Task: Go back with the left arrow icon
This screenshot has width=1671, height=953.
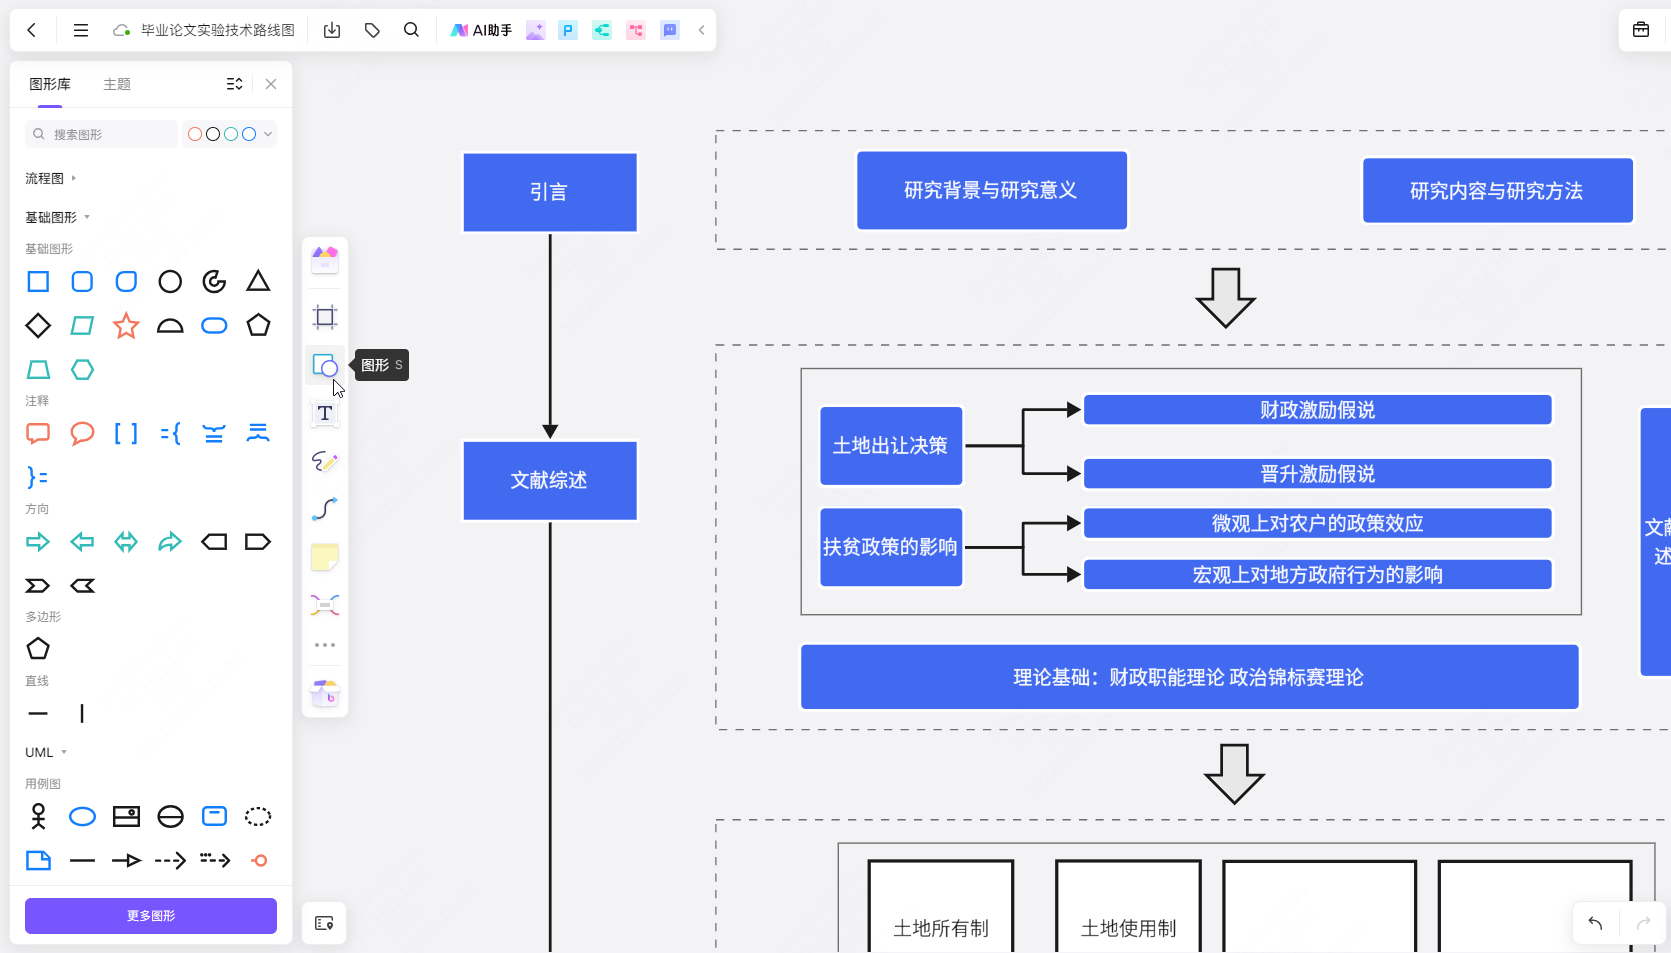Action: tap(32, 30)
